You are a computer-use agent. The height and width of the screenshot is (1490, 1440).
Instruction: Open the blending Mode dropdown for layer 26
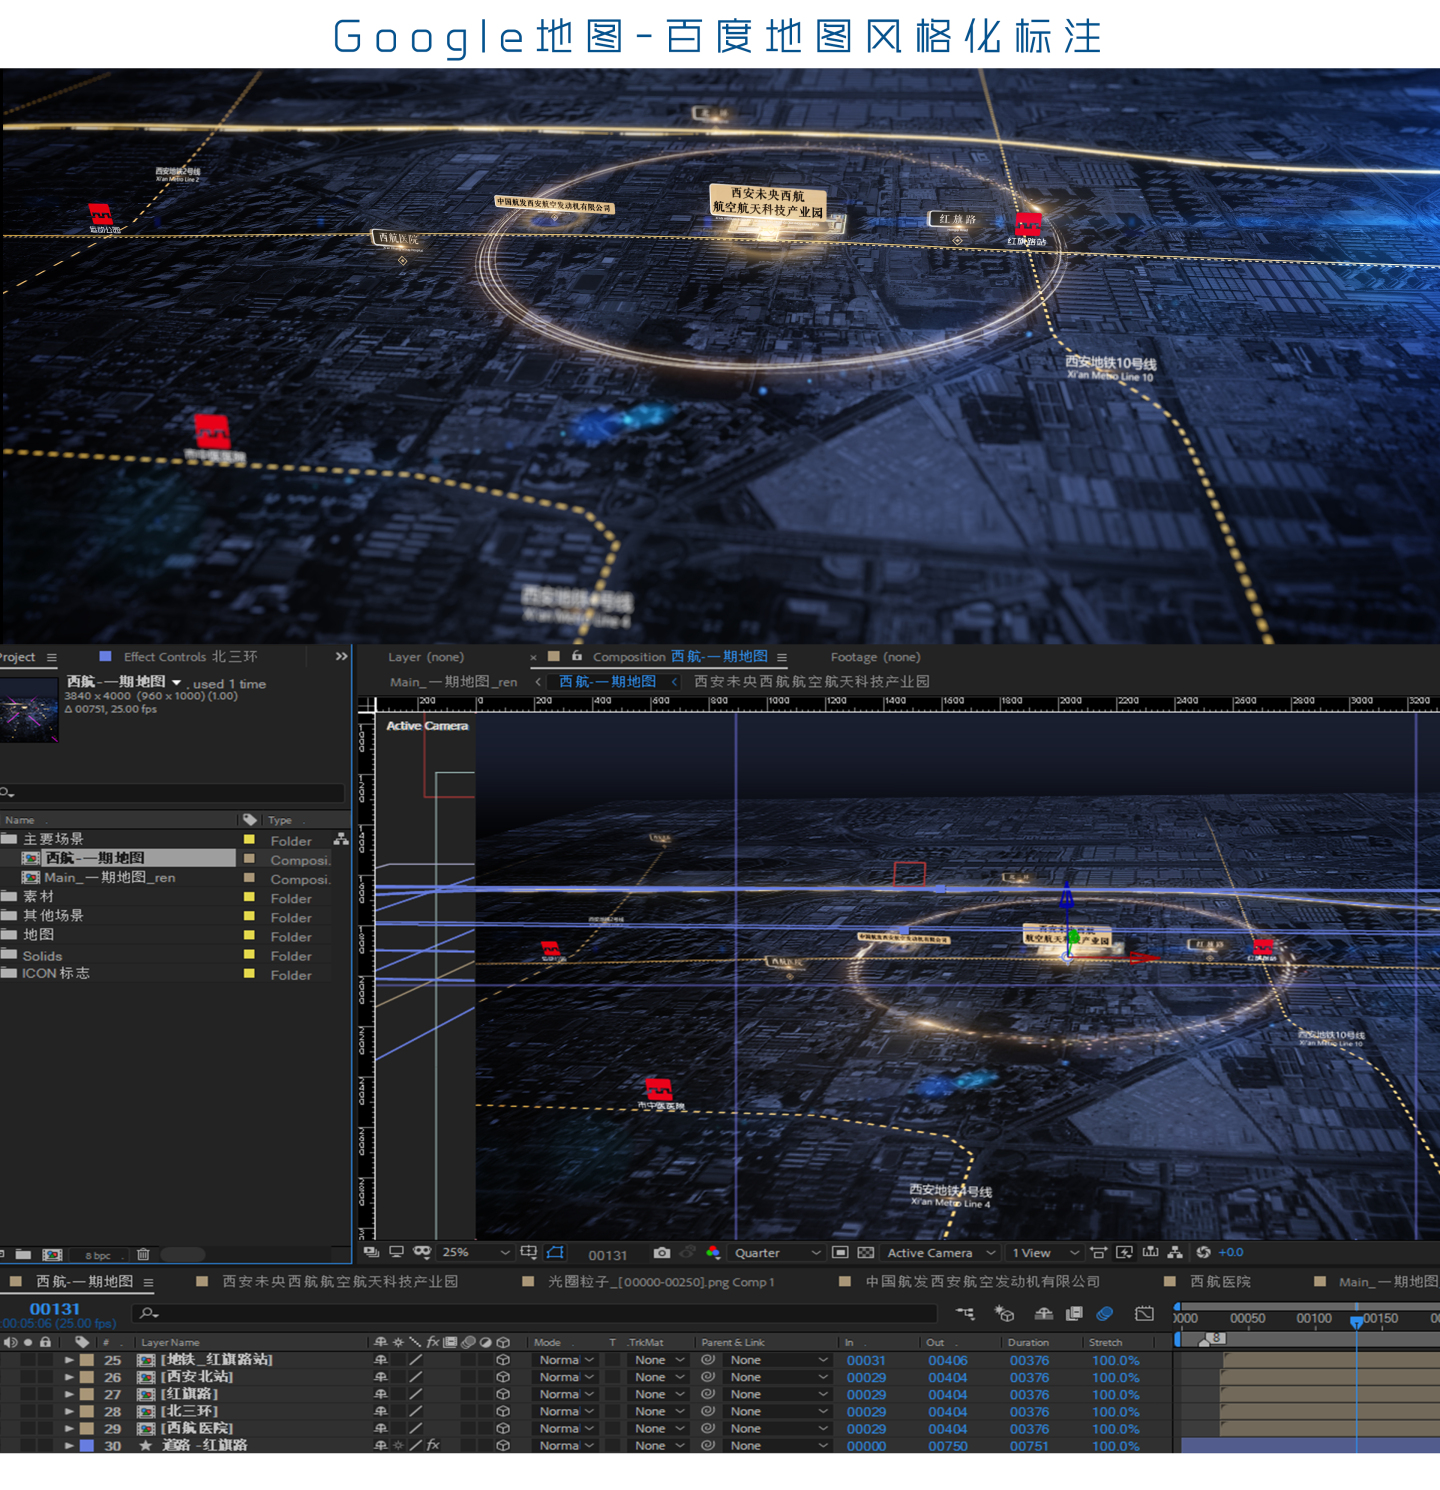coord(566,1377)
